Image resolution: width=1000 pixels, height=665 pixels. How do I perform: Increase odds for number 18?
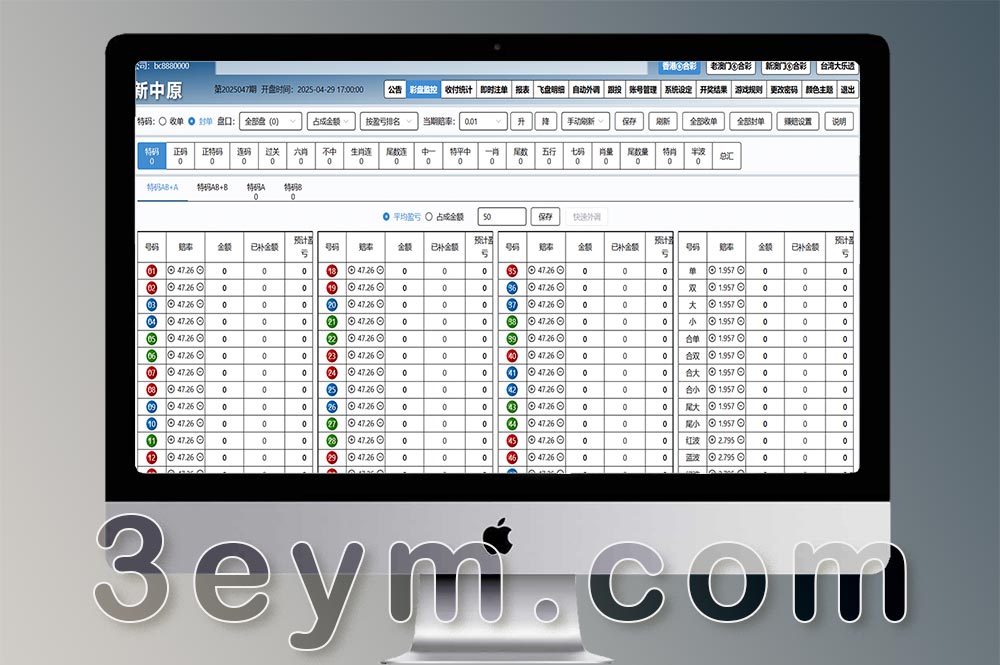[x=352, y=271]
